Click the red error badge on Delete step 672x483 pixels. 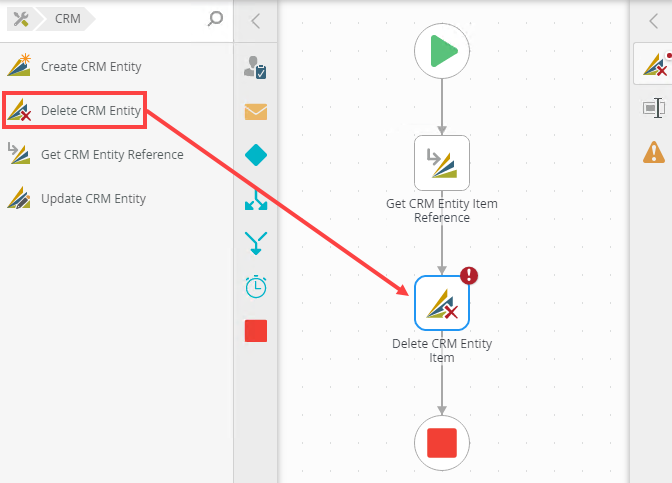469,276
